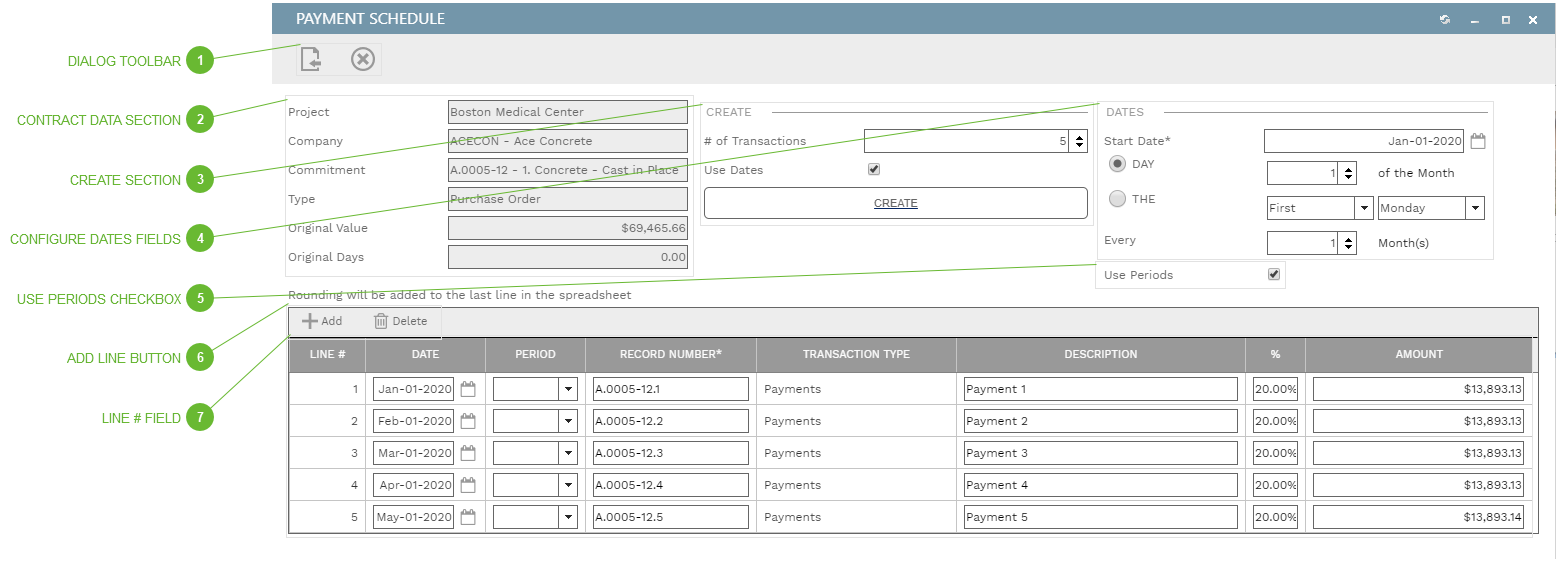The image size is (1559, 562).
Task: Toggle the Use Periods checkbox
Action: 1274,274
